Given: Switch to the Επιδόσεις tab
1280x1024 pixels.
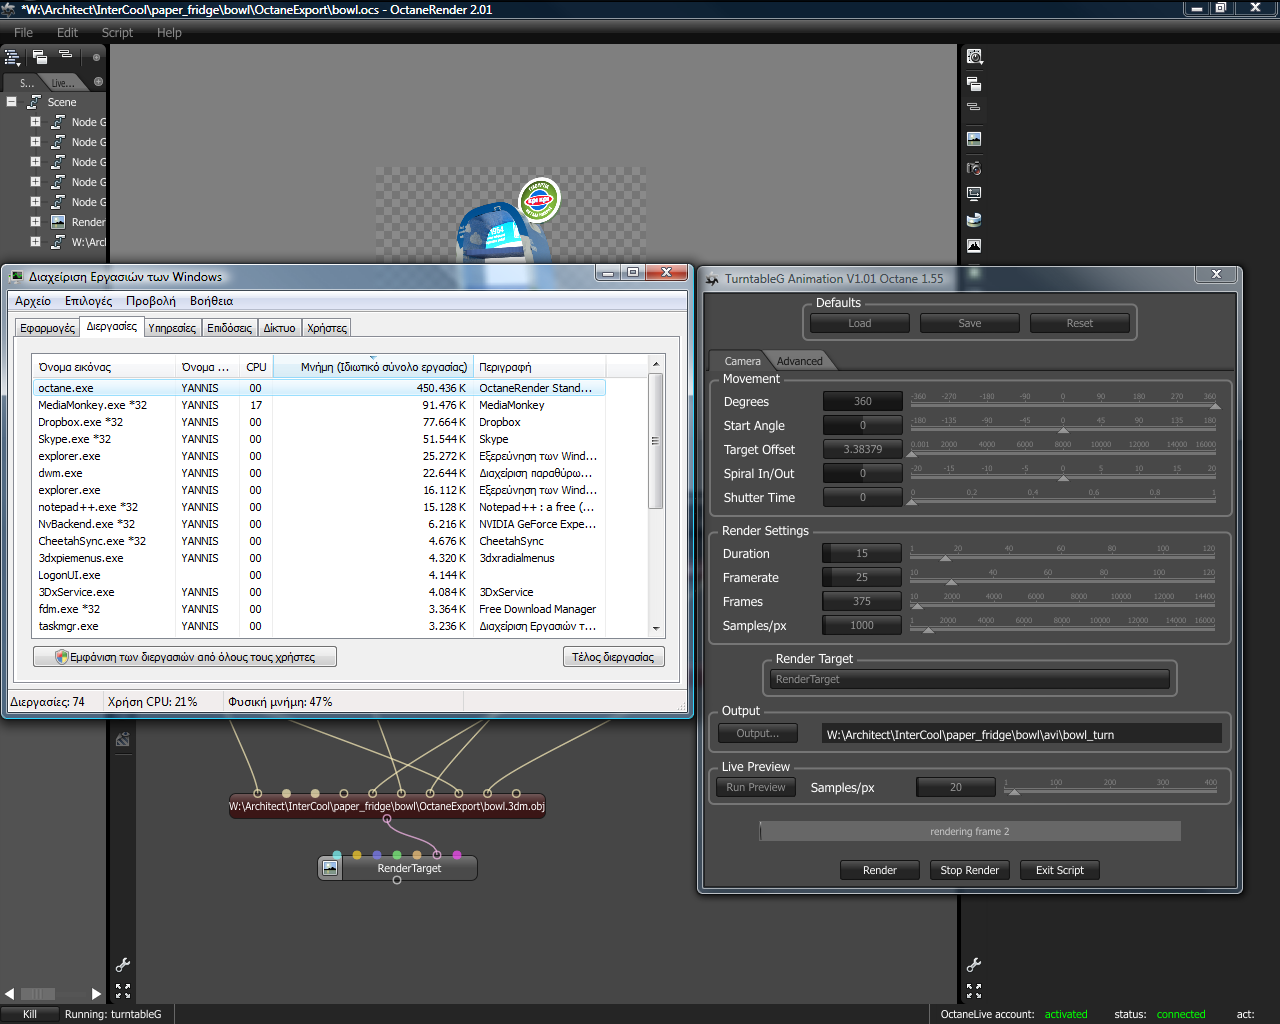Looking at the screenshot, I should click(x=229, y=328).
